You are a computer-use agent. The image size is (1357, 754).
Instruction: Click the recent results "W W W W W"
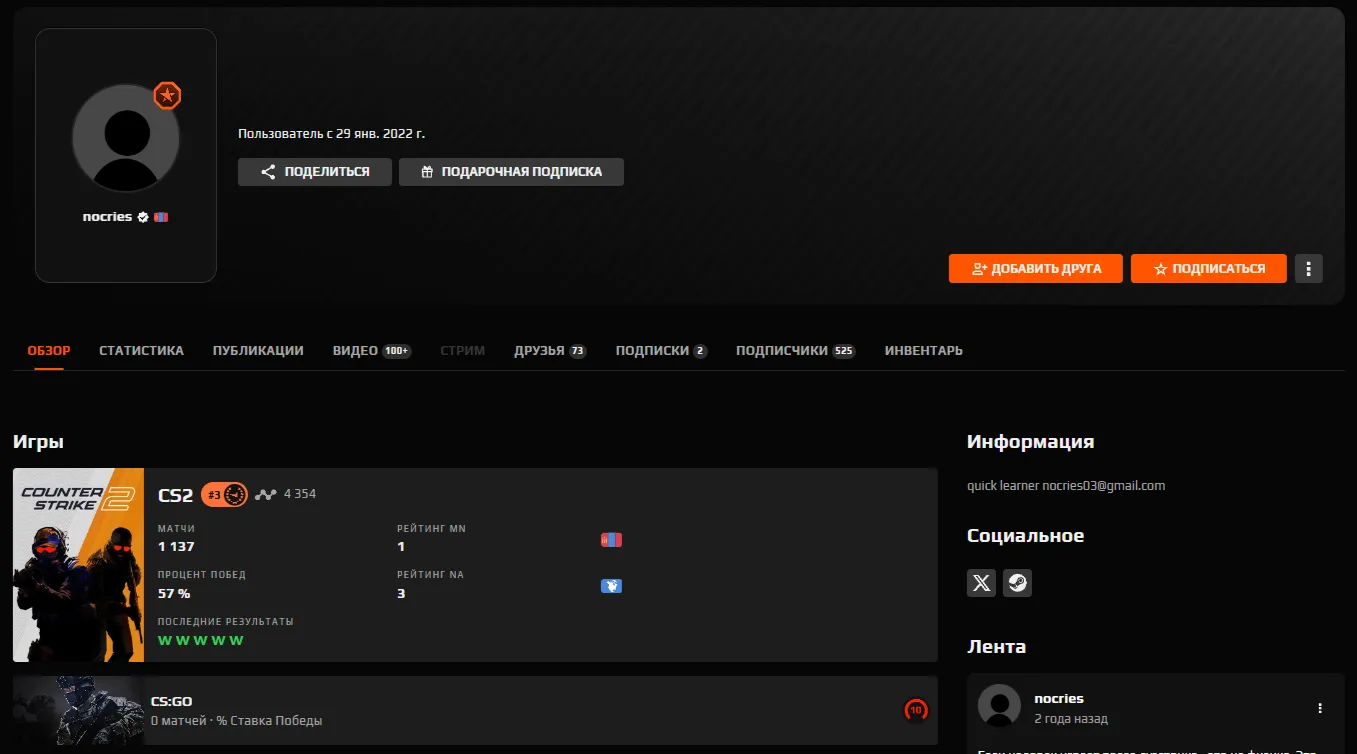coord(200,640)
